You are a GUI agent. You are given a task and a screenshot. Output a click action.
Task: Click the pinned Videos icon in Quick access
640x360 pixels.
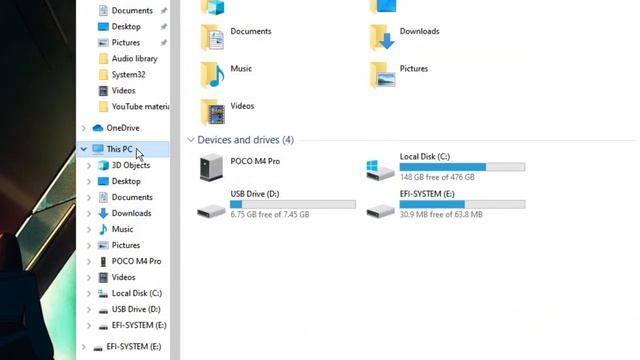coord(103,91)
